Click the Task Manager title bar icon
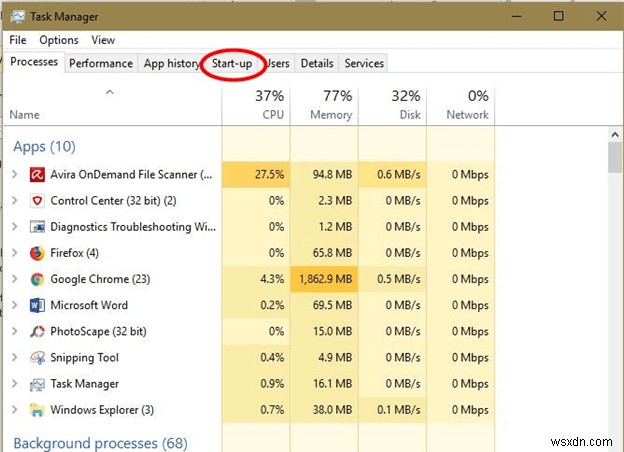This screenshot has height=452, width=624. [x=18, y=17]
